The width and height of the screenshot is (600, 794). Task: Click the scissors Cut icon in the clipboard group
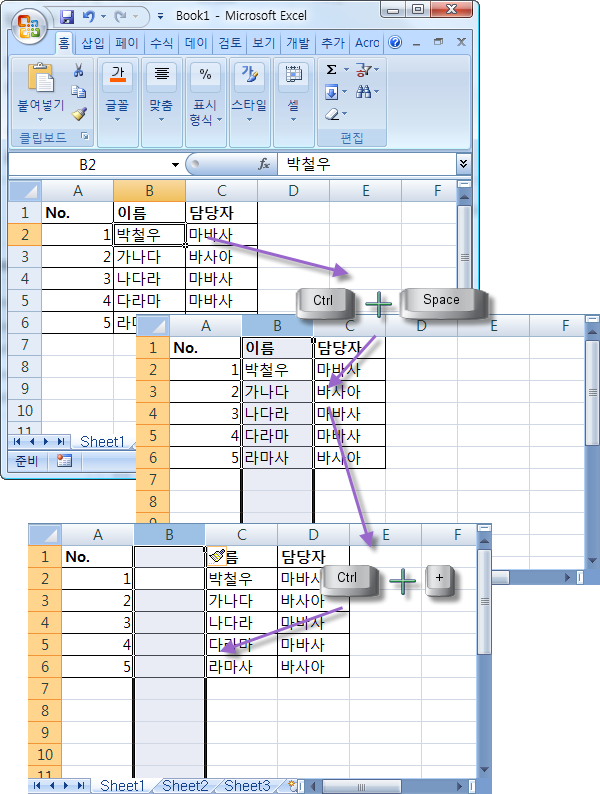pyautogui.click(x=78, y=70)
